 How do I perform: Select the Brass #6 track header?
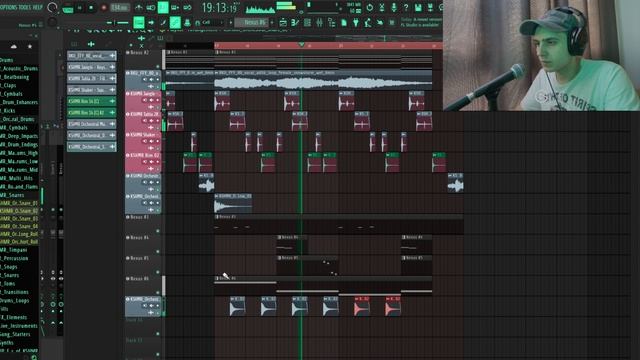tap(143, 286)
